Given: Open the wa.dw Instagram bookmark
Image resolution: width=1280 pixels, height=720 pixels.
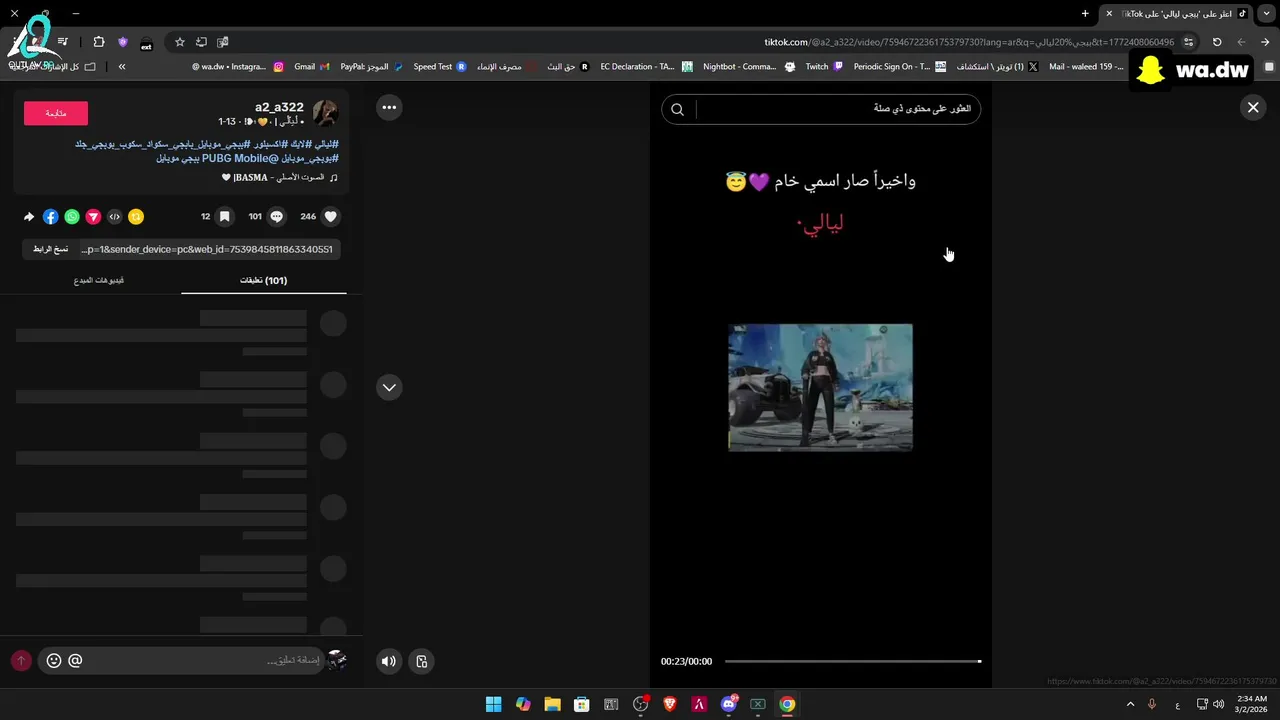Looking at the screenshot, I should click(238, 67).
